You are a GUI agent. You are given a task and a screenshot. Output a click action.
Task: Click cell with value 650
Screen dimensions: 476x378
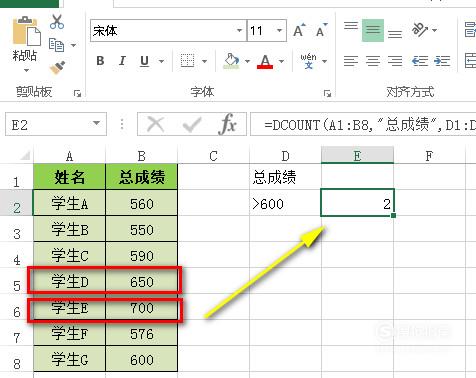pos(142,281)
